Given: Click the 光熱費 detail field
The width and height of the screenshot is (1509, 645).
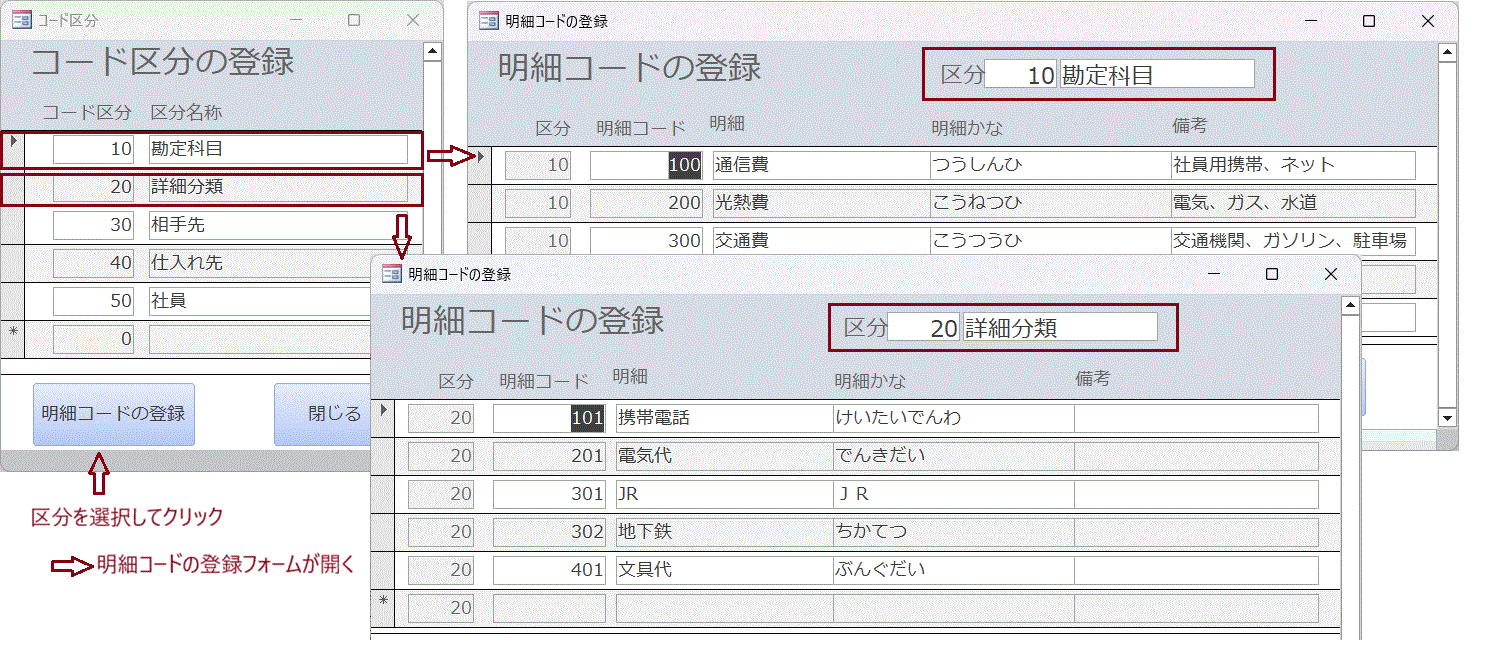Looking at the screenshot, I should coord(820,203).
